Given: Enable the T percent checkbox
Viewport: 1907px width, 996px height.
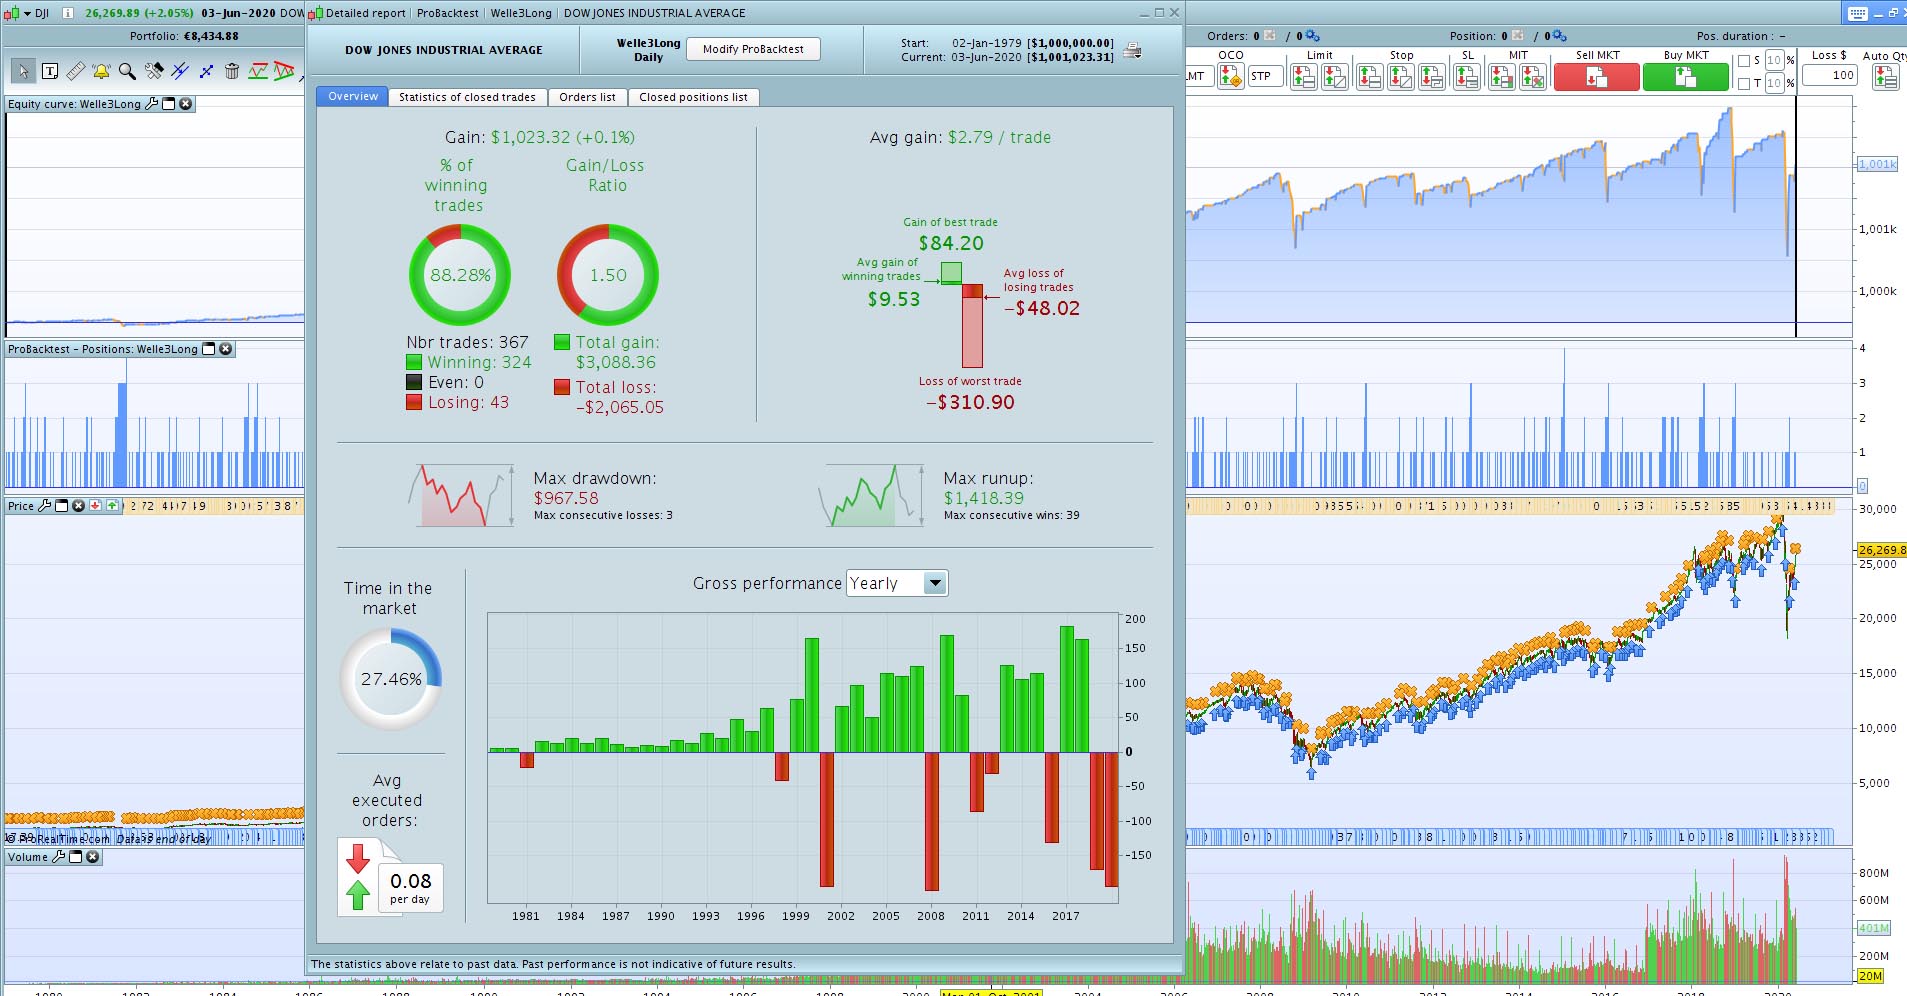Looking at the screenshot, I should click(1744, 84).
